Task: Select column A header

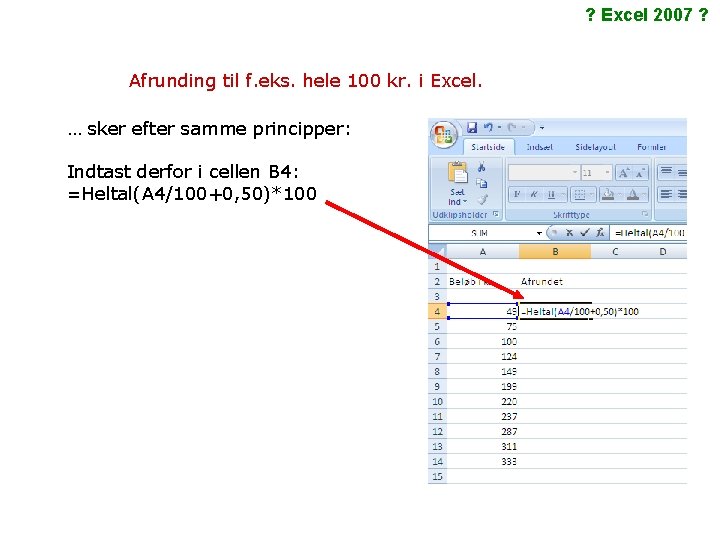Action: tap(483, 252)
